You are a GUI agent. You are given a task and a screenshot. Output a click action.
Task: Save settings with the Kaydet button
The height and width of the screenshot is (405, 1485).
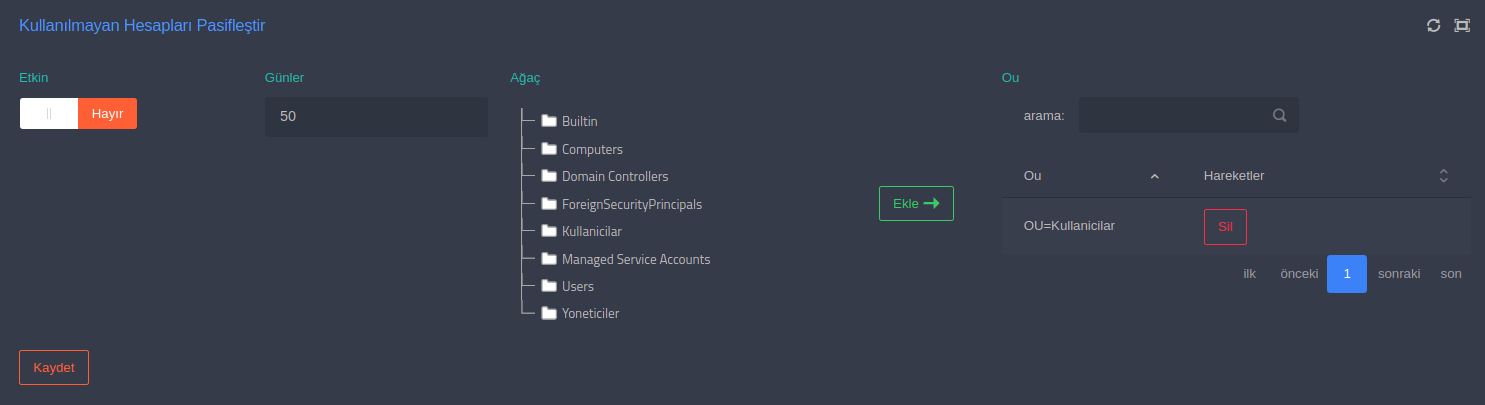click(54, 367)
